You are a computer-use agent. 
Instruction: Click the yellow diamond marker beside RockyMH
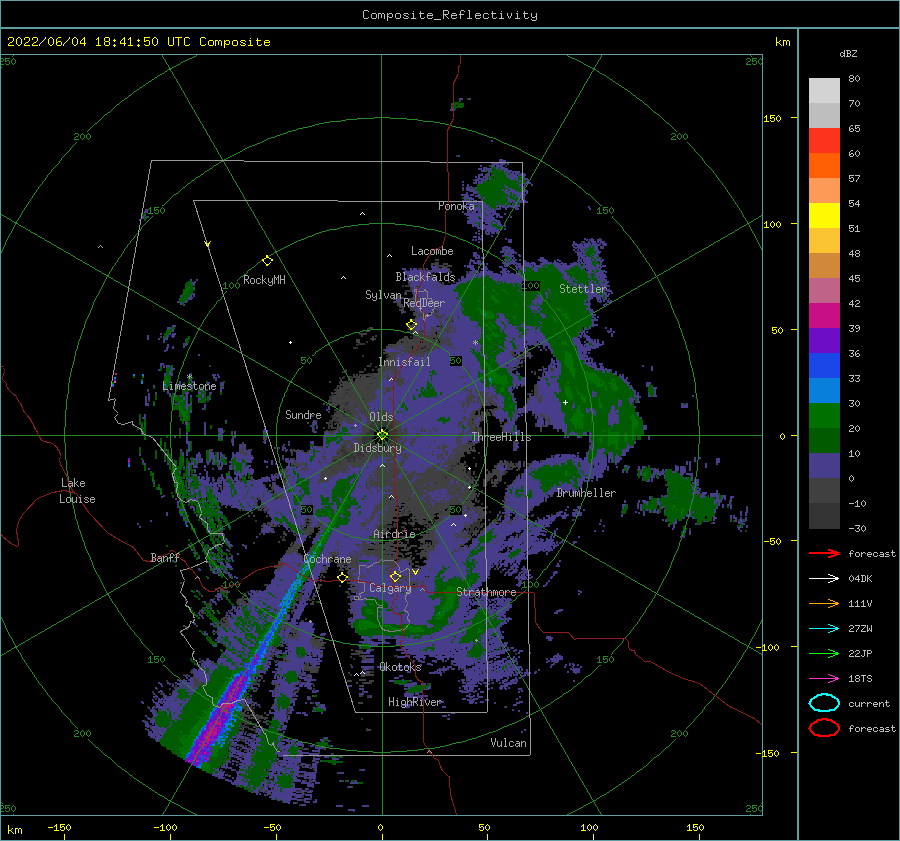point(267,261)
